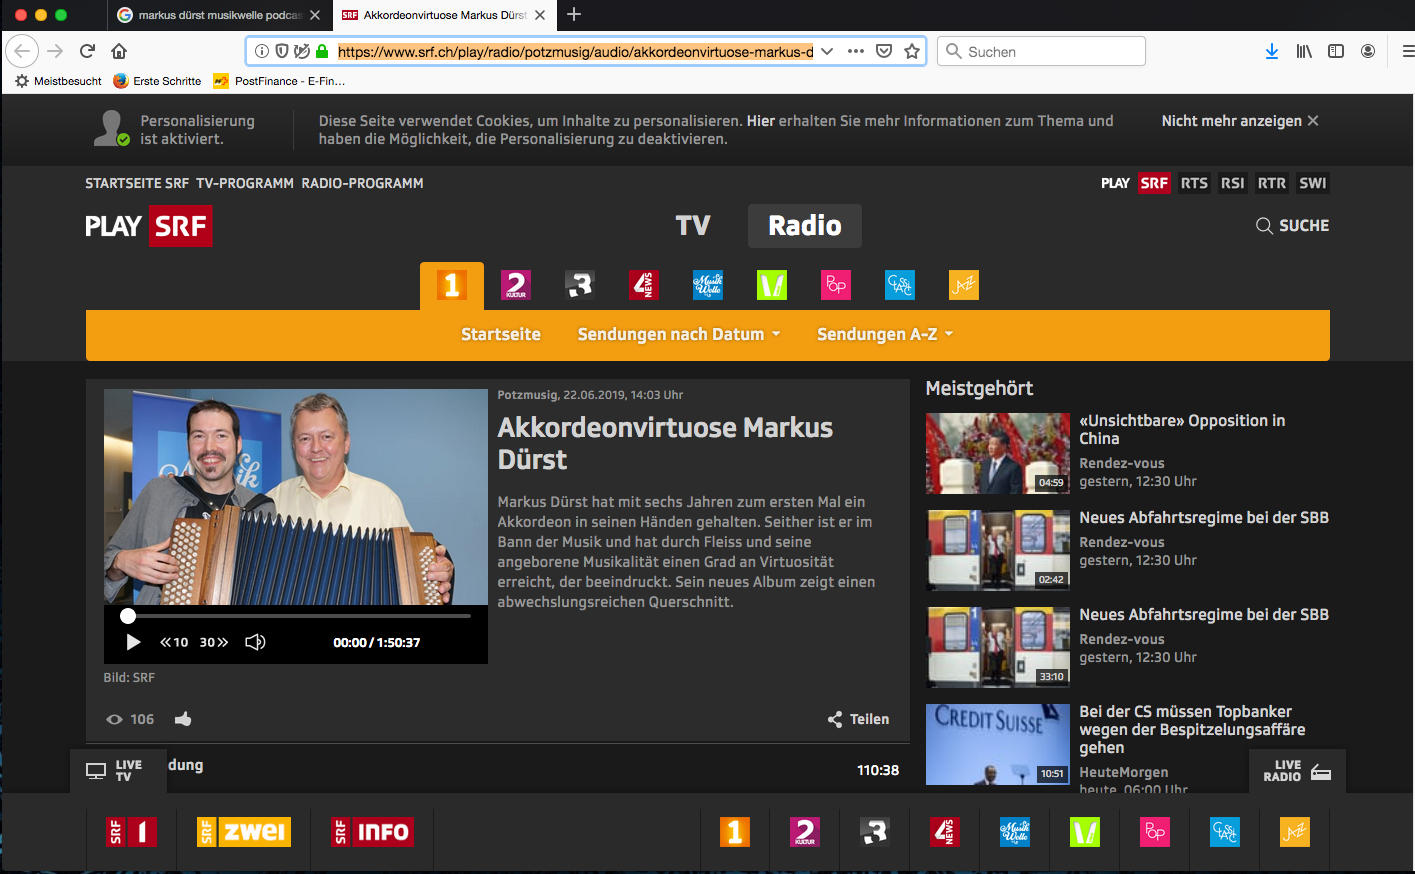Open Credit Suisse Topbanker article title
1415x874 pixels.
(x=1192, y=730)
